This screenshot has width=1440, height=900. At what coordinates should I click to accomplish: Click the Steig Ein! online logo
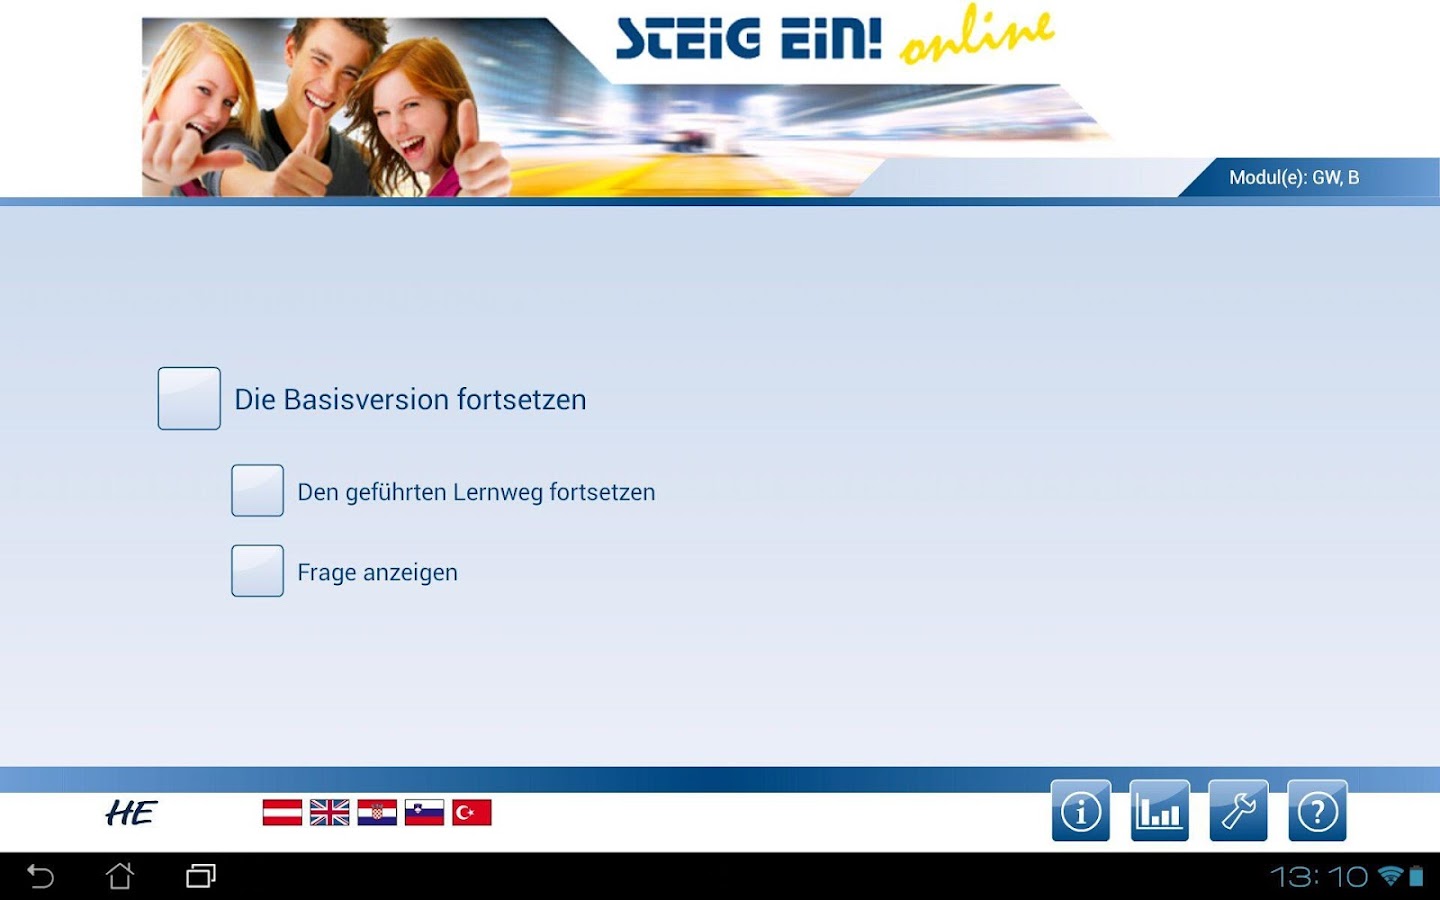coord(834,36)
